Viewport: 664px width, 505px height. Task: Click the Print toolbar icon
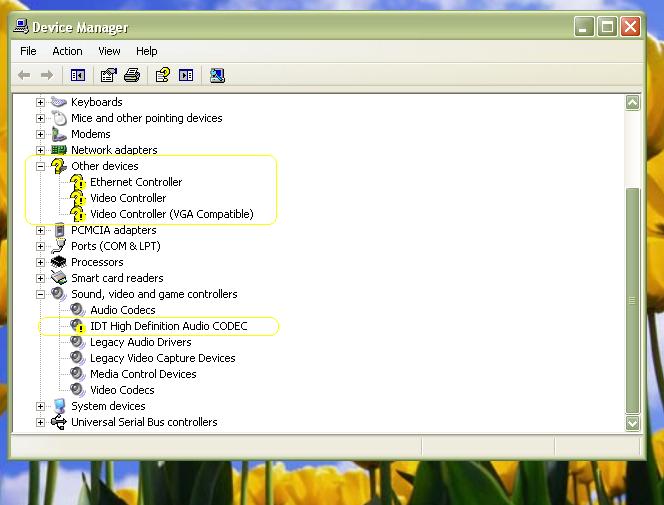coord(132,75)
